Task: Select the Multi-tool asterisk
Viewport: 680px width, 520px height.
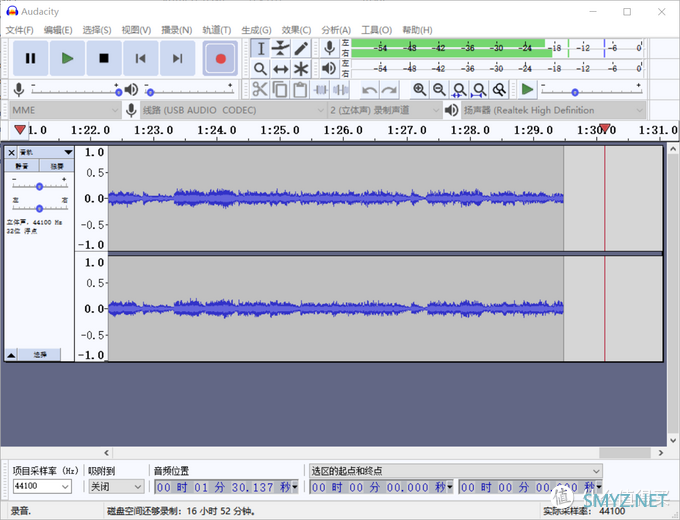Action: point(301,69)
